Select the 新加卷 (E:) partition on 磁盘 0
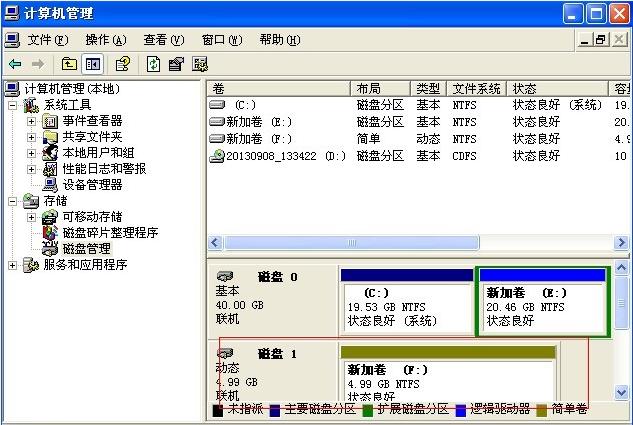This screenshot has height=425, width=633. tap(543, 301)
